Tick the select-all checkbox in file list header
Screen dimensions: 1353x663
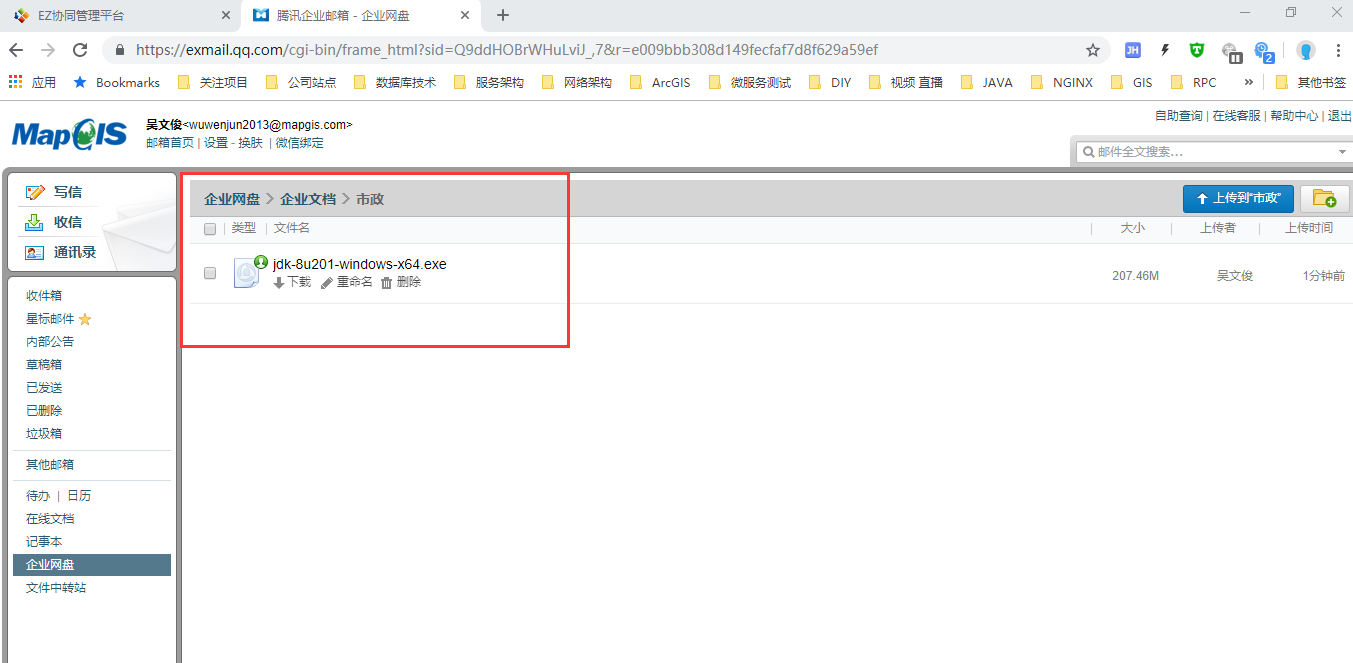click(x=210, y=229)
